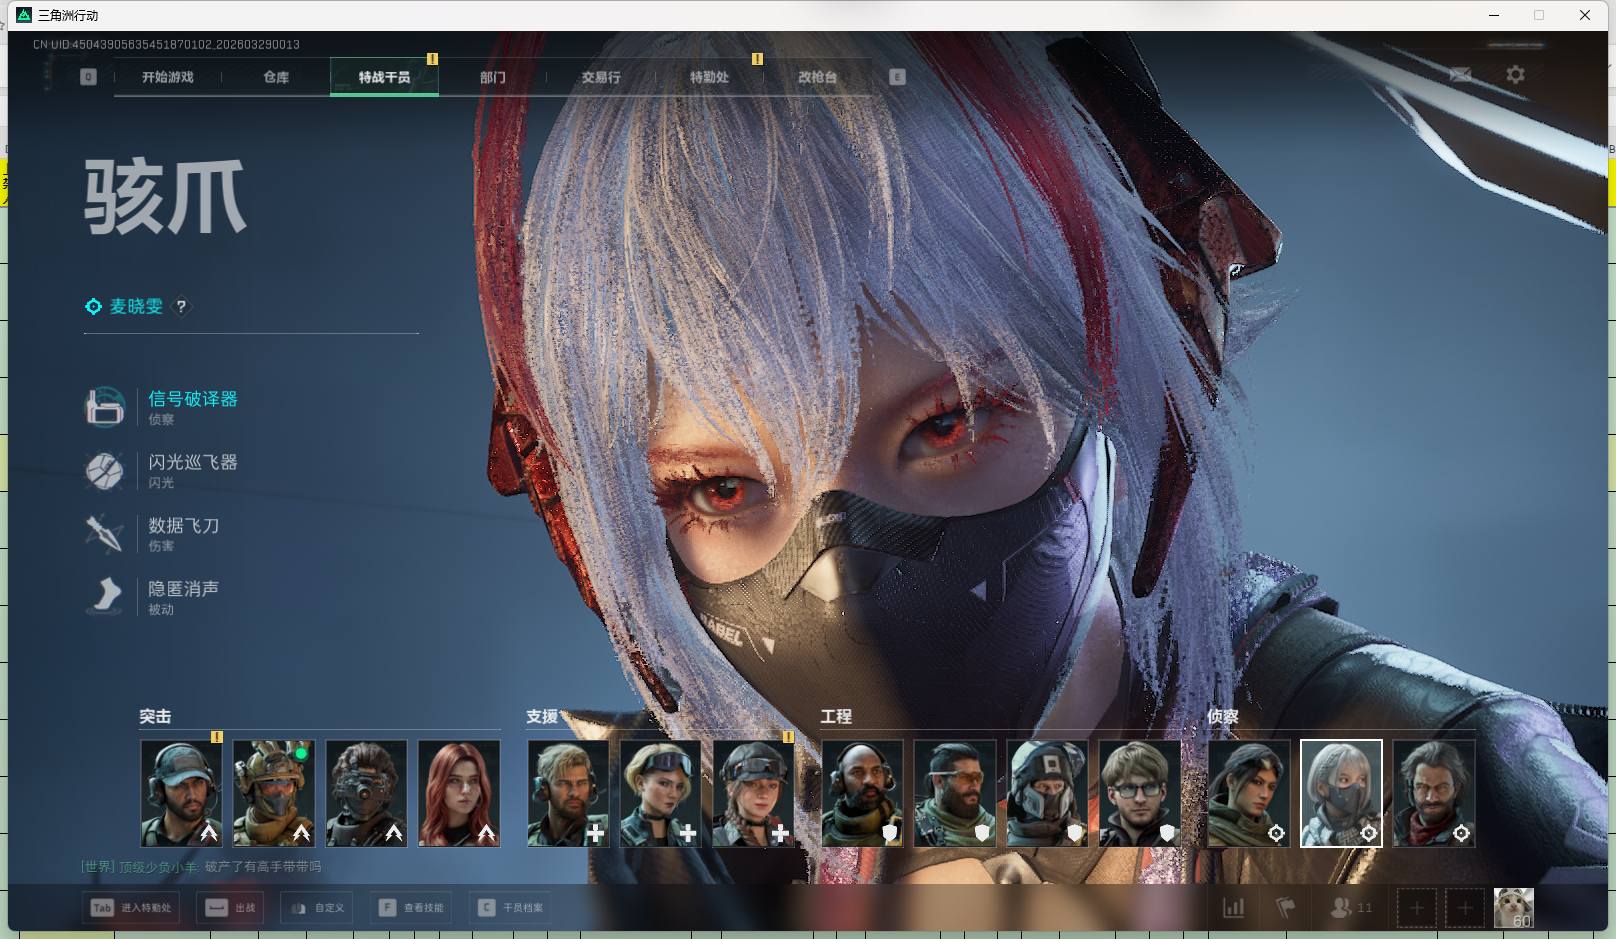Click the 工程 class heading
Screen dimensions: 1616x939
point(836,716)
